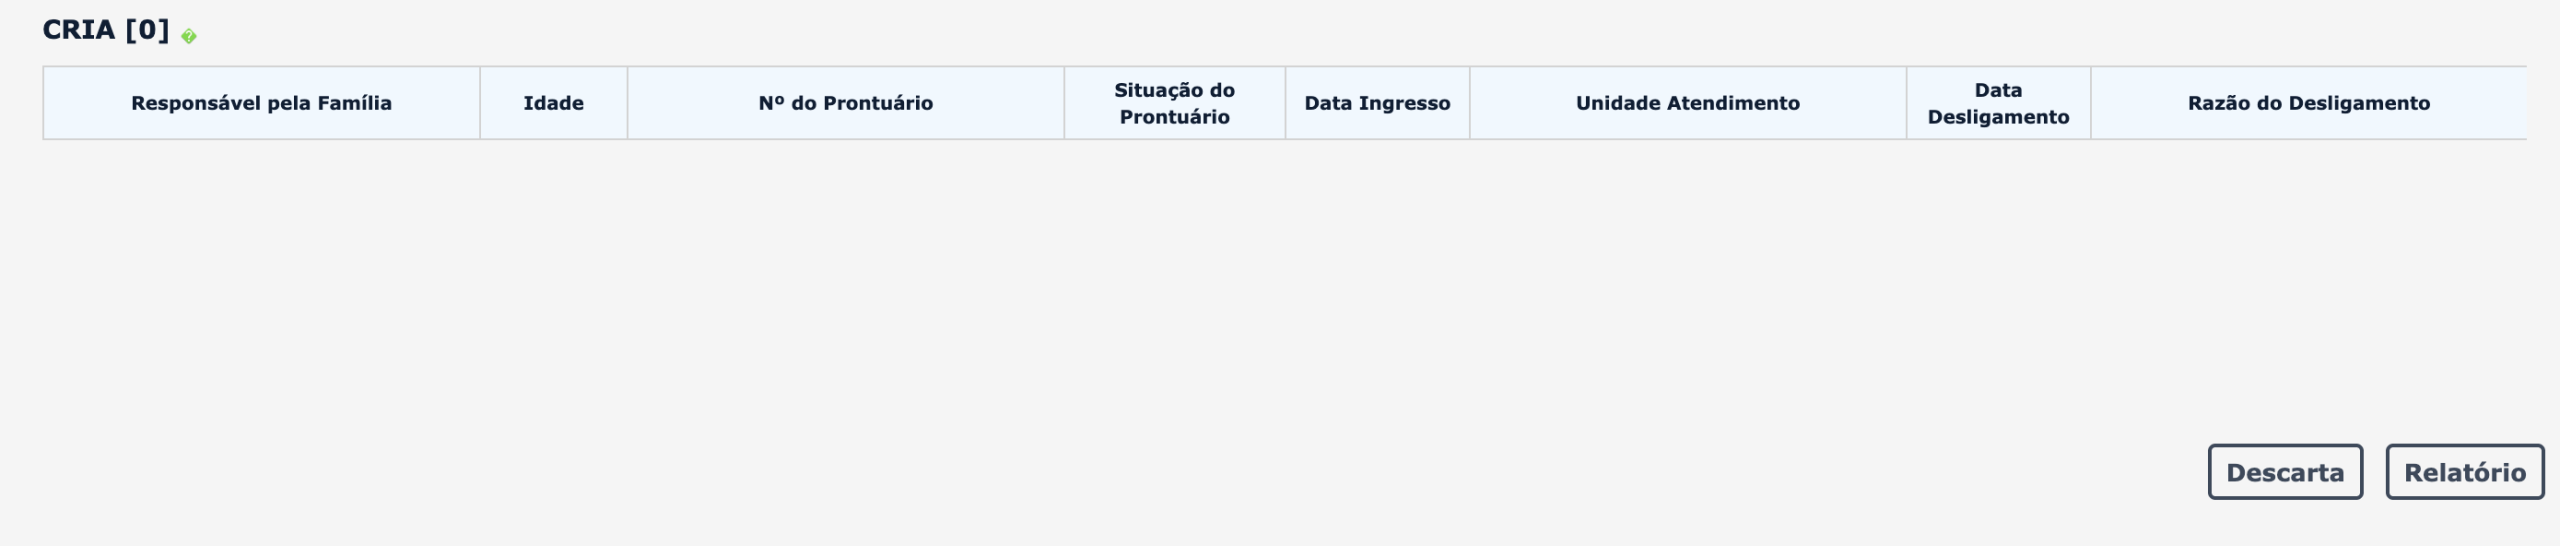Click the Unidade Atendimento column header
The height and width of the screenshot is (546, 2560).
1687,103
